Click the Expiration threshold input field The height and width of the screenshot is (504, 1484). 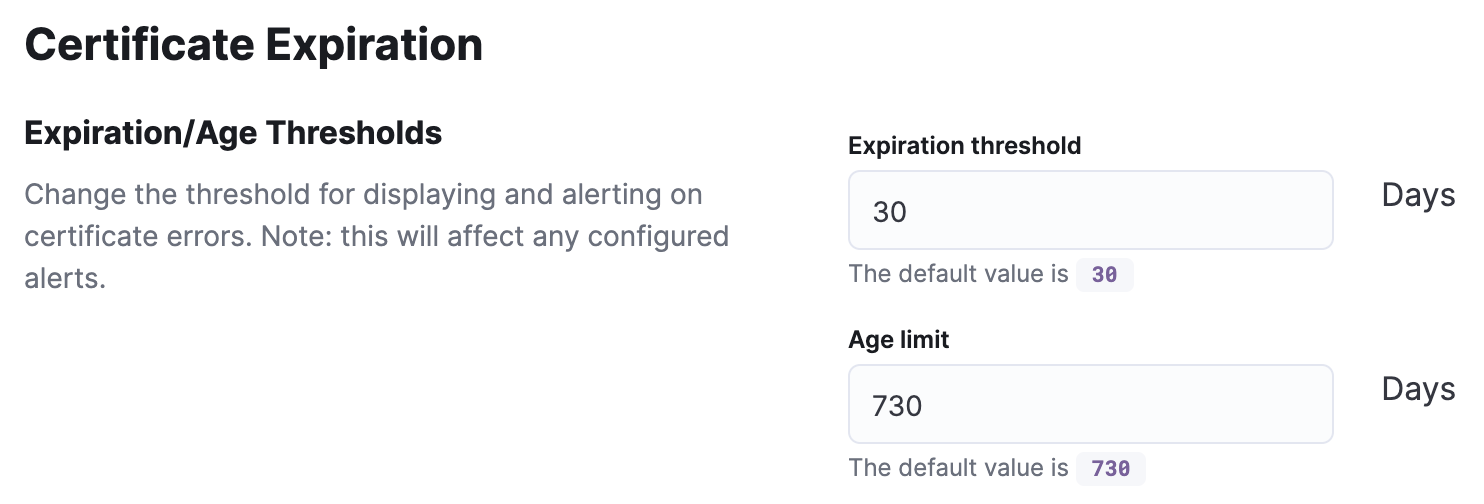[1090, 211]
